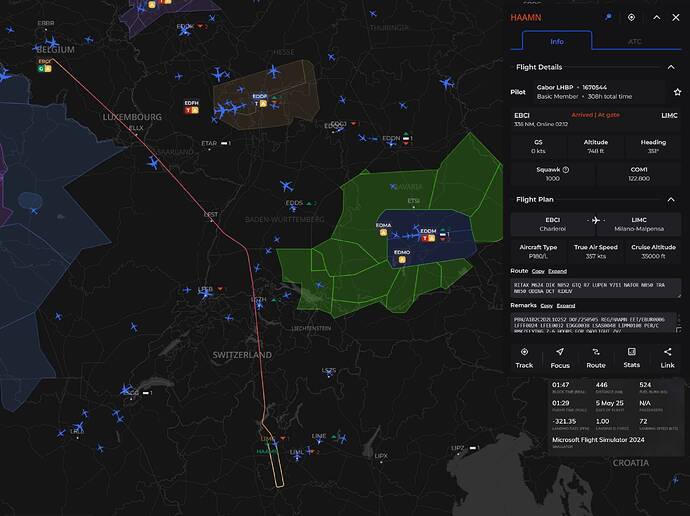Viewport: 690px width, 516px height.
Task: Toggle the Route display button
Action: (x=596, y=358)
